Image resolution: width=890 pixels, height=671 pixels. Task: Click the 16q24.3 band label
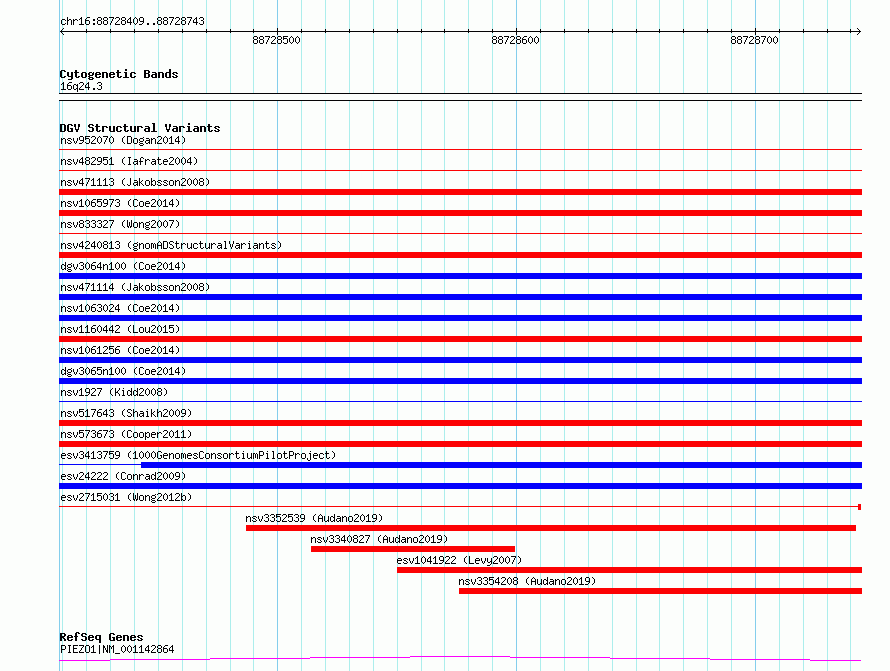click(81, 86)
